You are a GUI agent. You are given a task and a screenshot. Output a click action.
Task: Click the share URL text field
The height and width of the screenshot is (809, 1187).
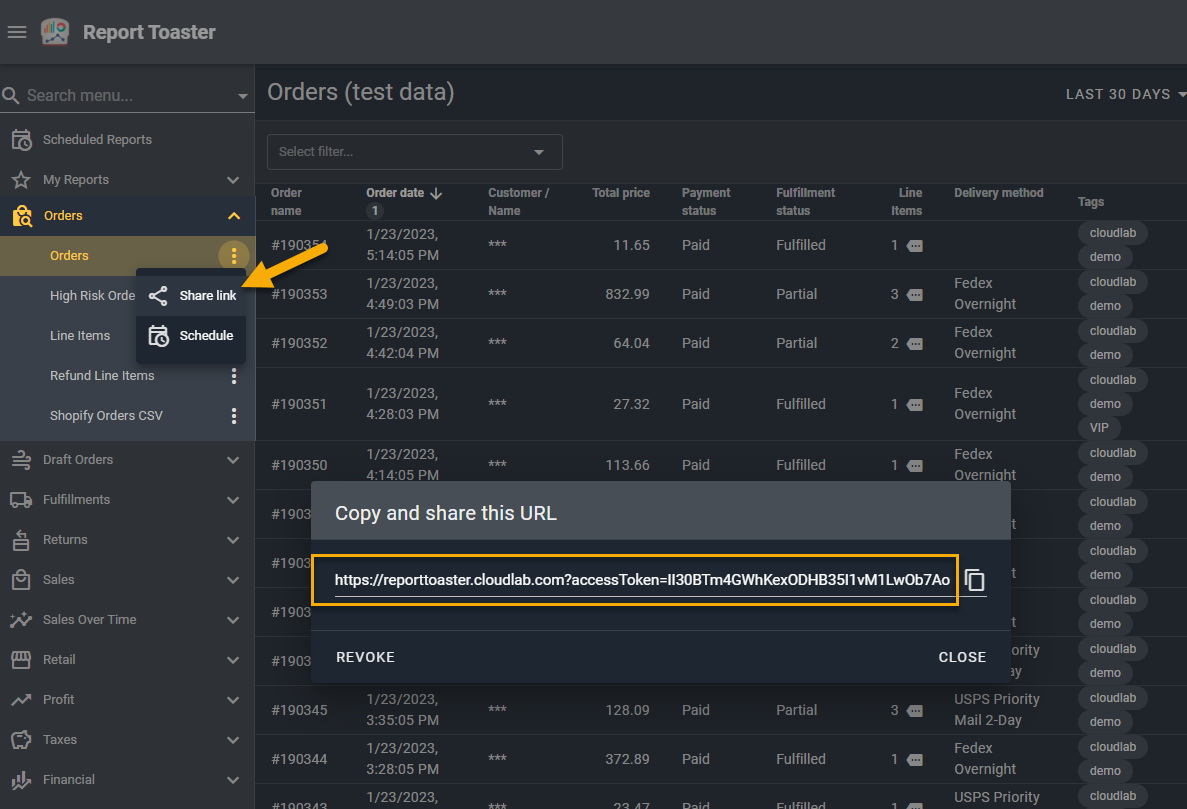click(640, 580)
